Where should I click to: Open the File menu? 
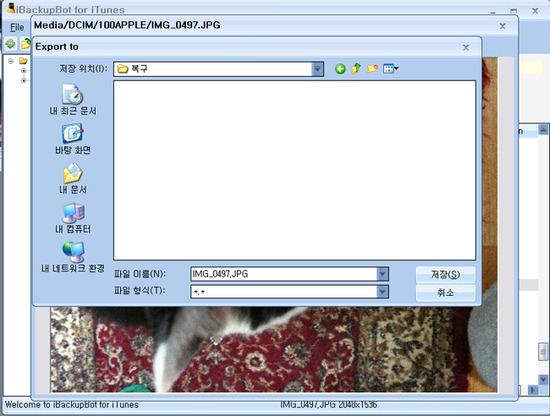(x=17, y=27)
